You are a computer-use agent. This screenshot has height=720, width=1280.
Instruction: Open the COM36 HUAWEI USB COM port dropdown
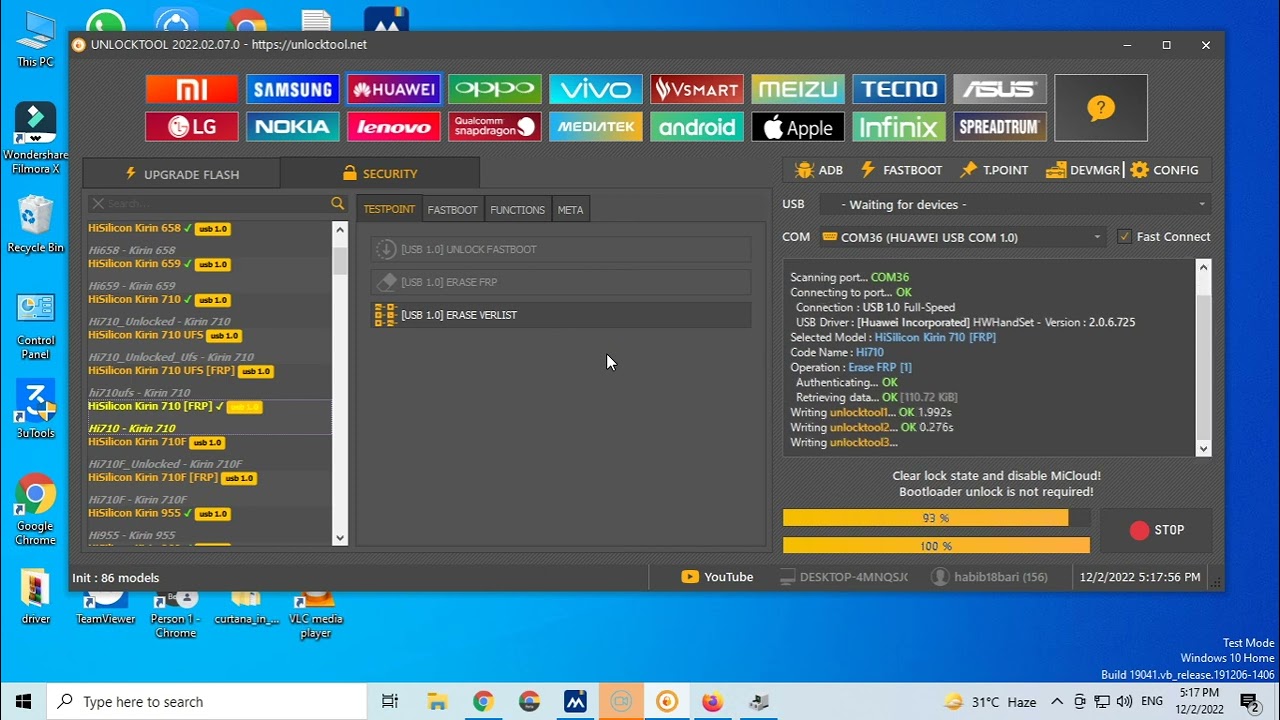click(962, 237)
